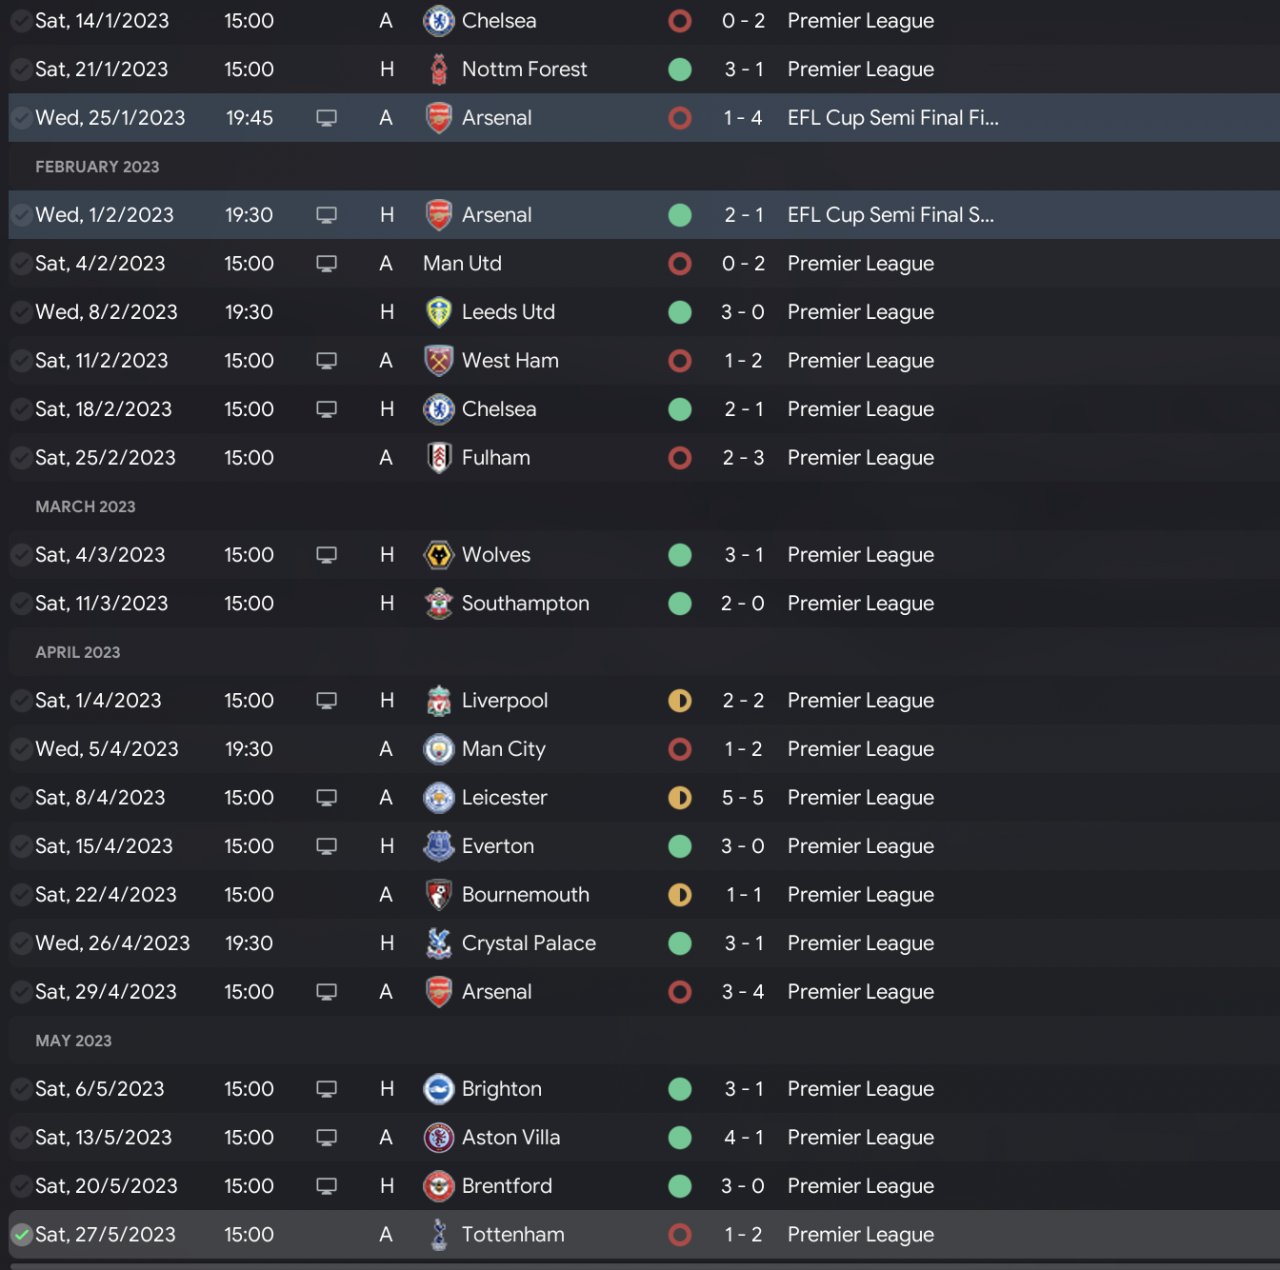This screenshot has width=1280, height=1270.
Task: Click the Brighton club badge
Action: click(438, 1089)
